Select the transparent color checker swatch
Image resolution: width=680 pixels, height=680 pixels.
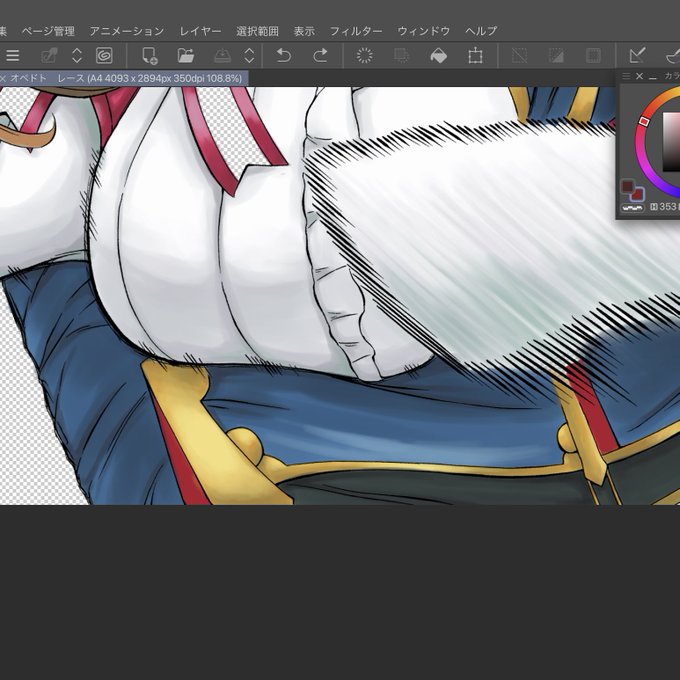(x=632, y=208)
